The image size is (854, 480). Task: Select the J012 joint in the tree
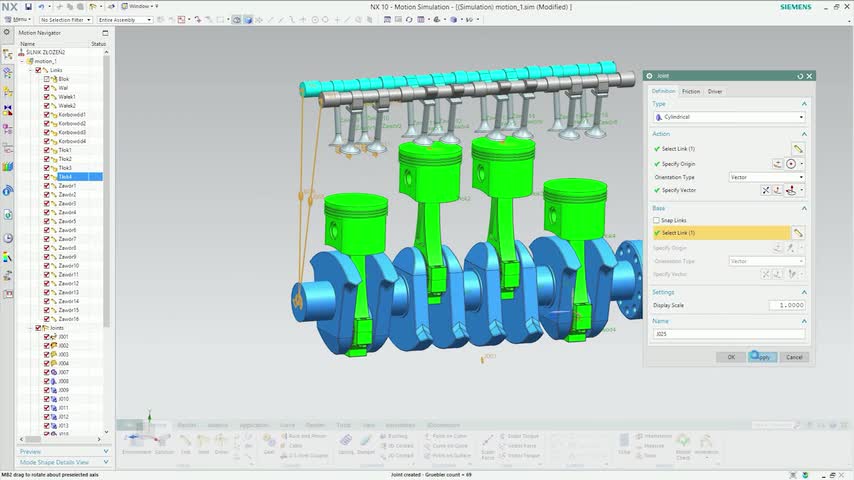click(x=64, y=417)
